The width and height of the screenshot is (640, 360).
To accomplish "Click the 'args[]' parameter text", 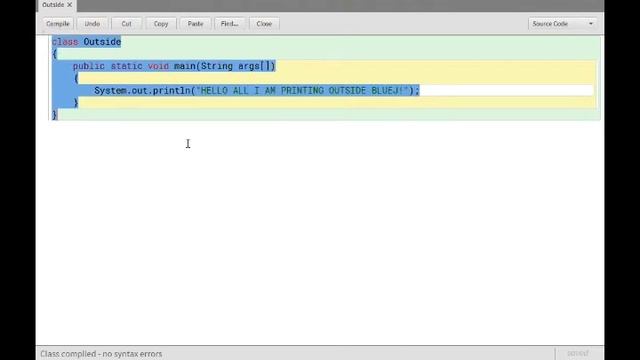I will click(254, 66).
